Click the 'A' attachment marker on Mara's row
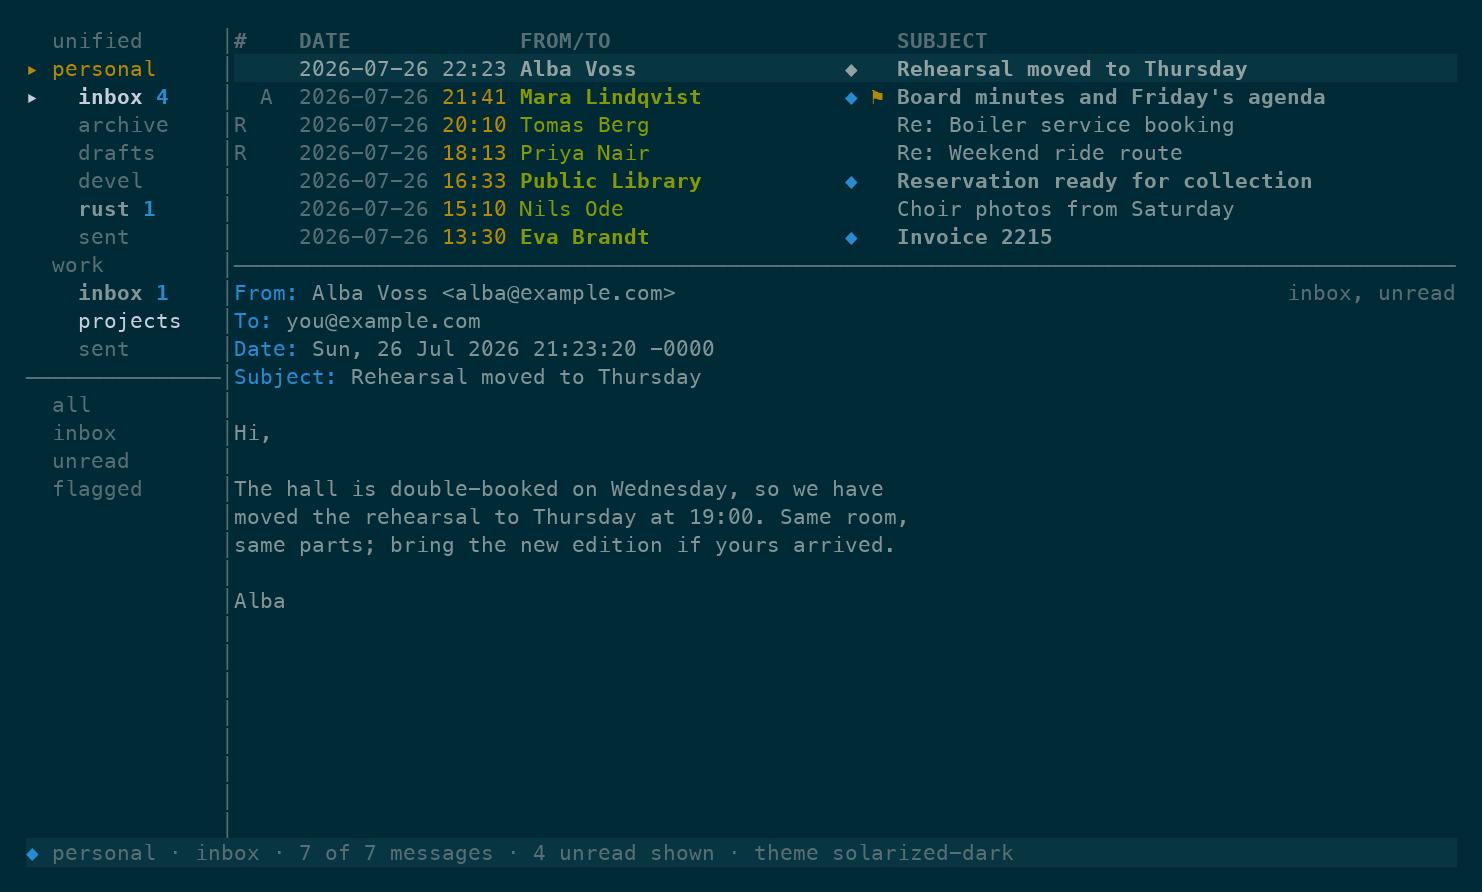Image resolution: width=1482 pixels, height=892 pixels. 266,97
